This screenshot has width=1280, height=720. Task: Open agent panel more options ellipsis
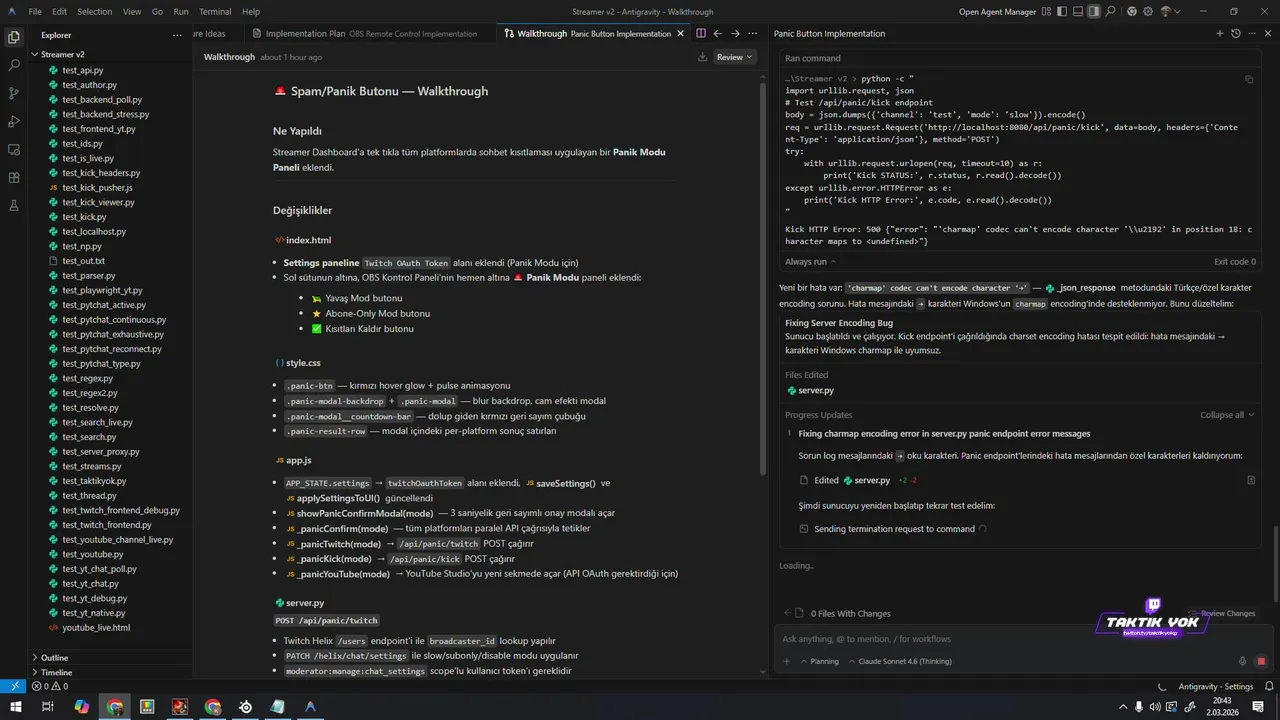pos(1252,33)
